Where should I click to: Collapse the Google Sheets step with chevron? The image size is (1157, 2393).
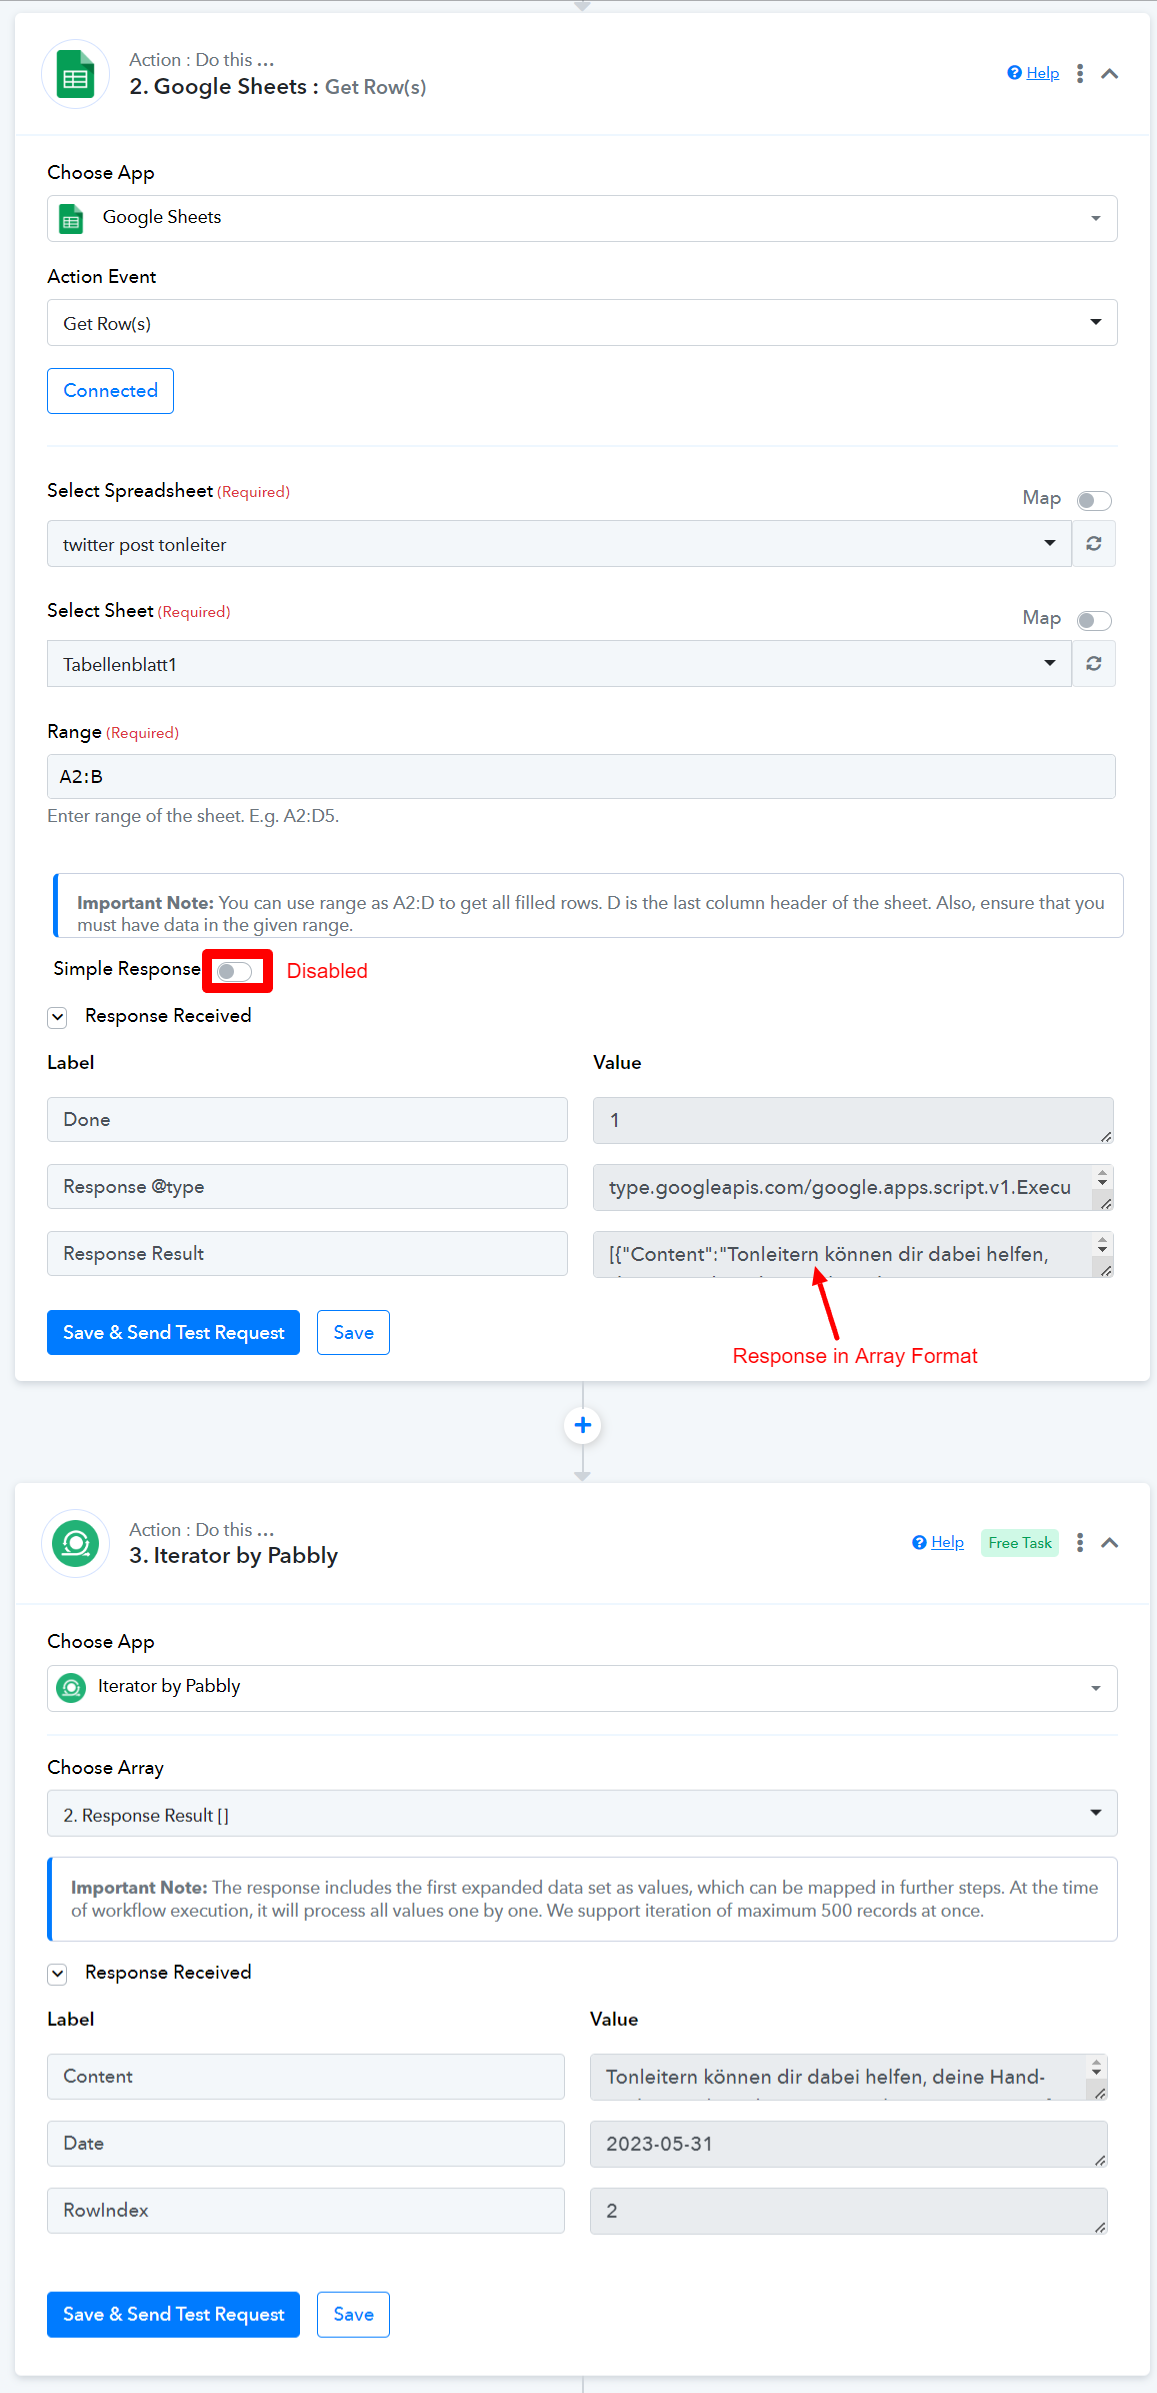[x=1110, y=74]
